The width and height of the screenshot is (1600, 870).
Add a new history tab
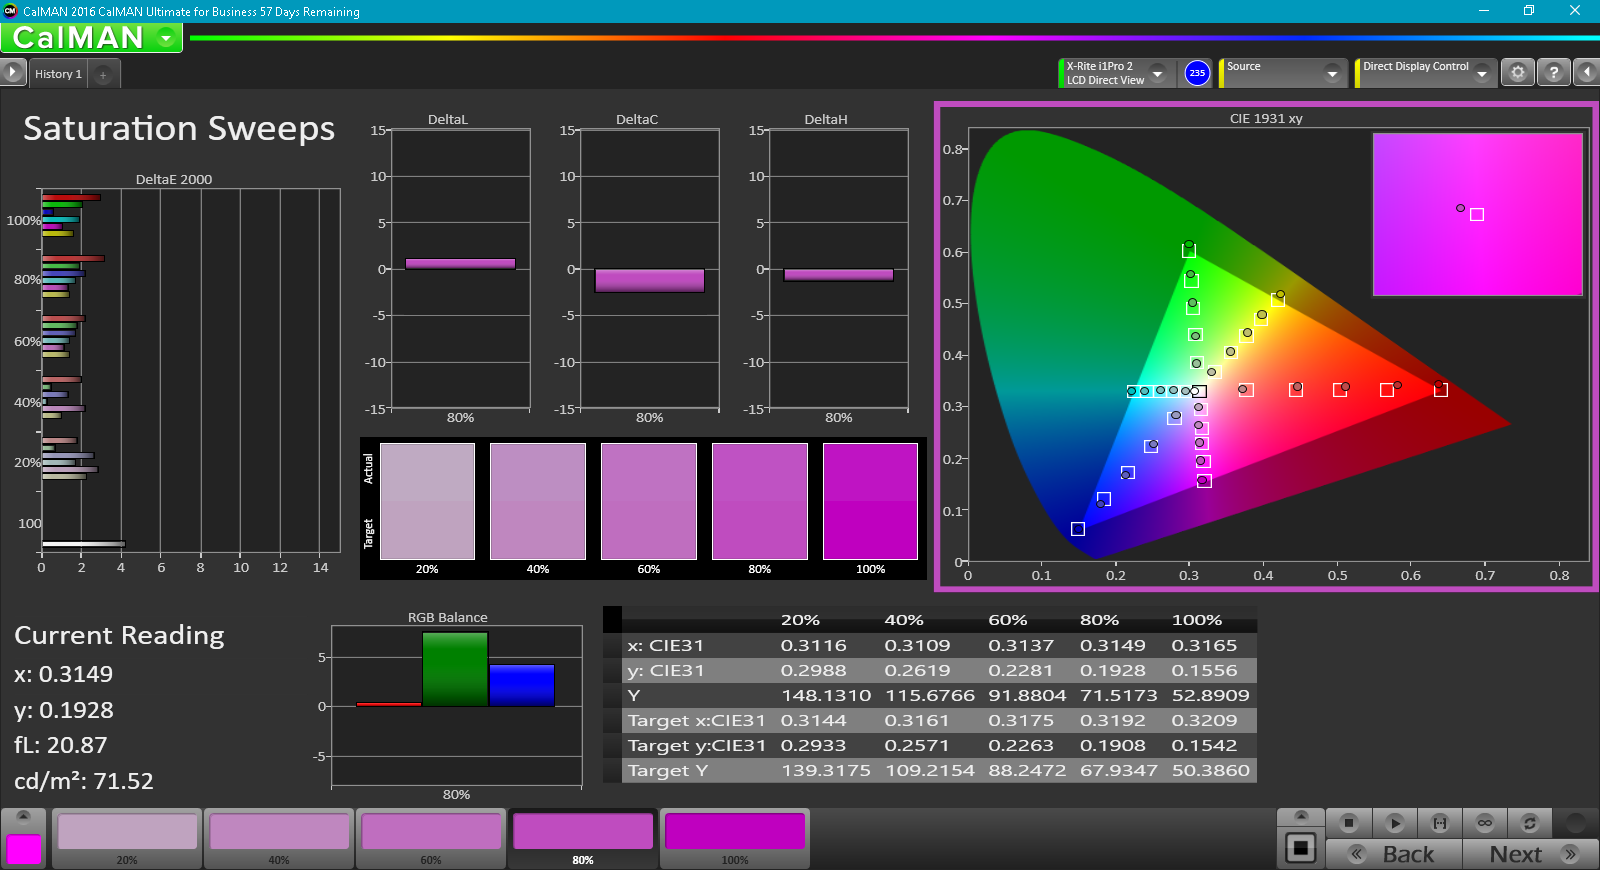(x=103, y=75)
